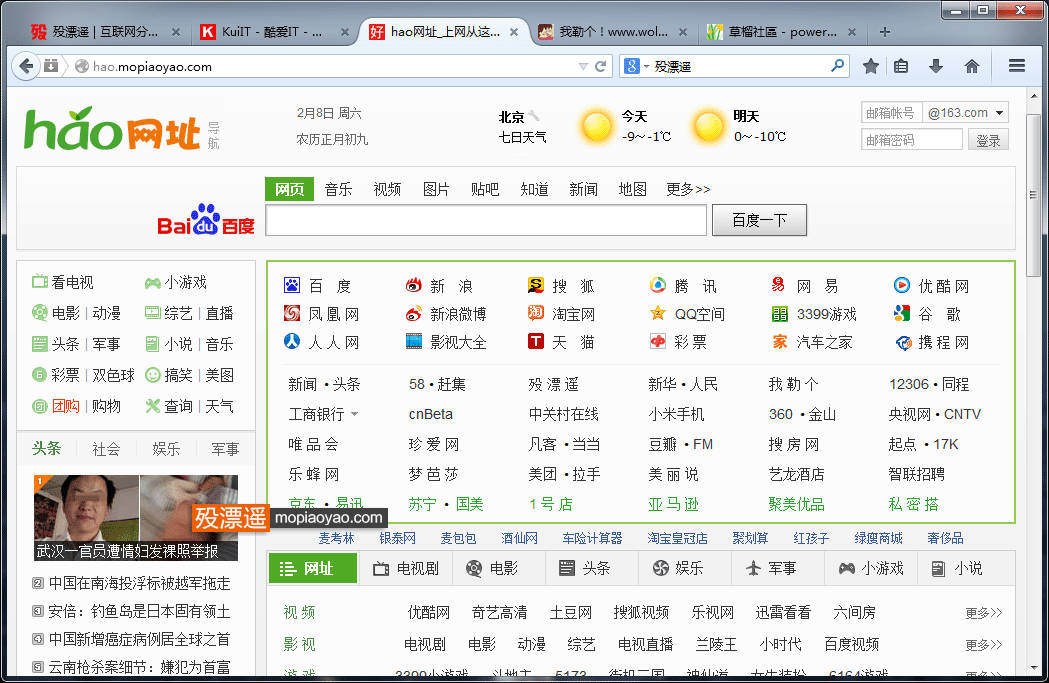Screen dimensions: 1049x683
Task: Open the 淘宝皇冠店 link
Action: (x=677, y=538)
